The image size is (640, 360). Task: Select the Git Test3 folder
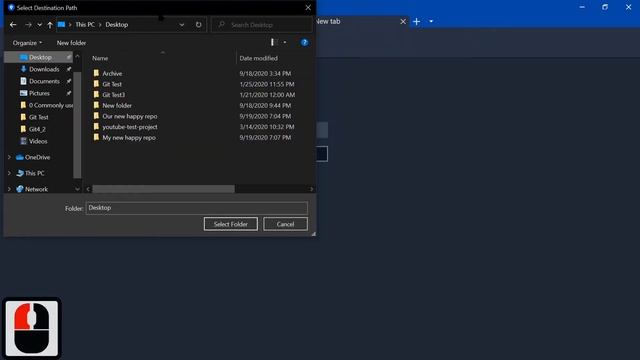113,95
